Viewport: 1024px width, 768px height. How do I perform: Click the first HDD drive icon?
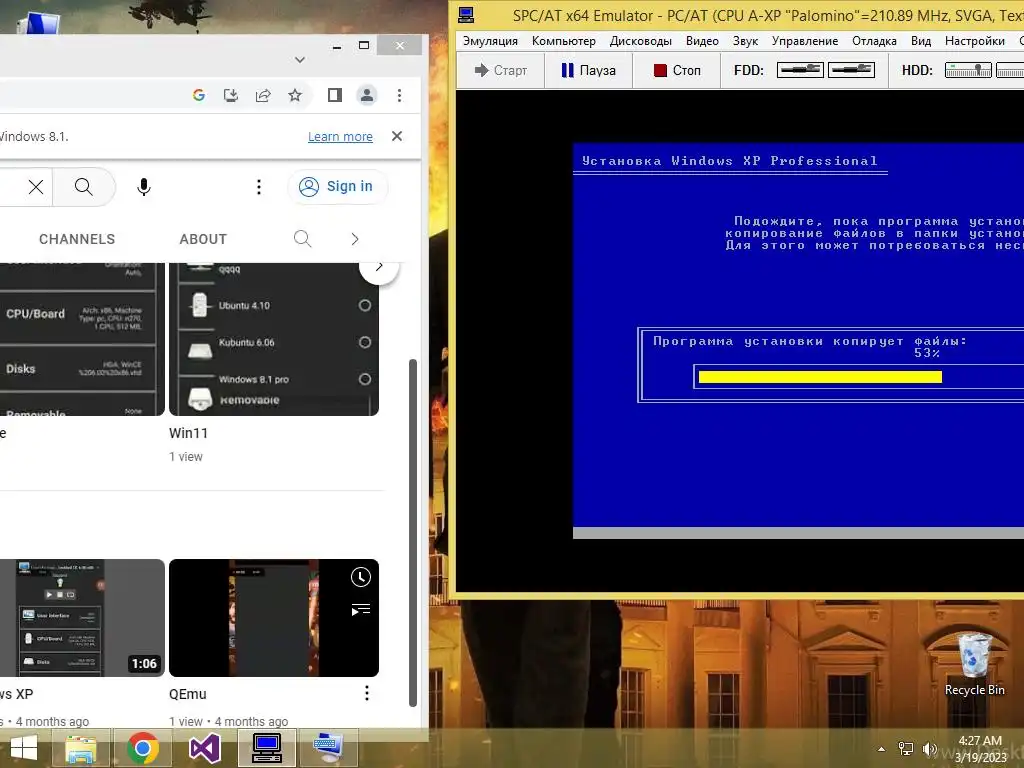click(968, 70)
